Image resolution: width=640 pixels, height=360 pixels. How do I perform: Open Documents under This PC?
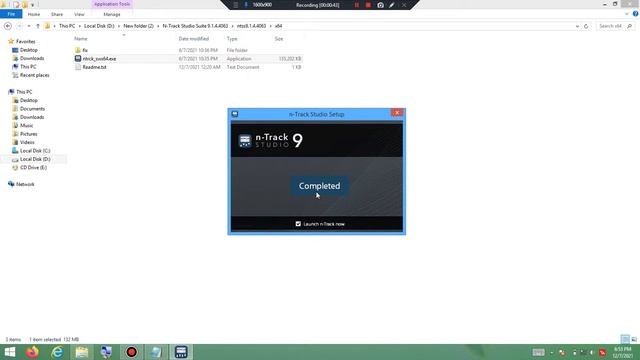[32, 109]
